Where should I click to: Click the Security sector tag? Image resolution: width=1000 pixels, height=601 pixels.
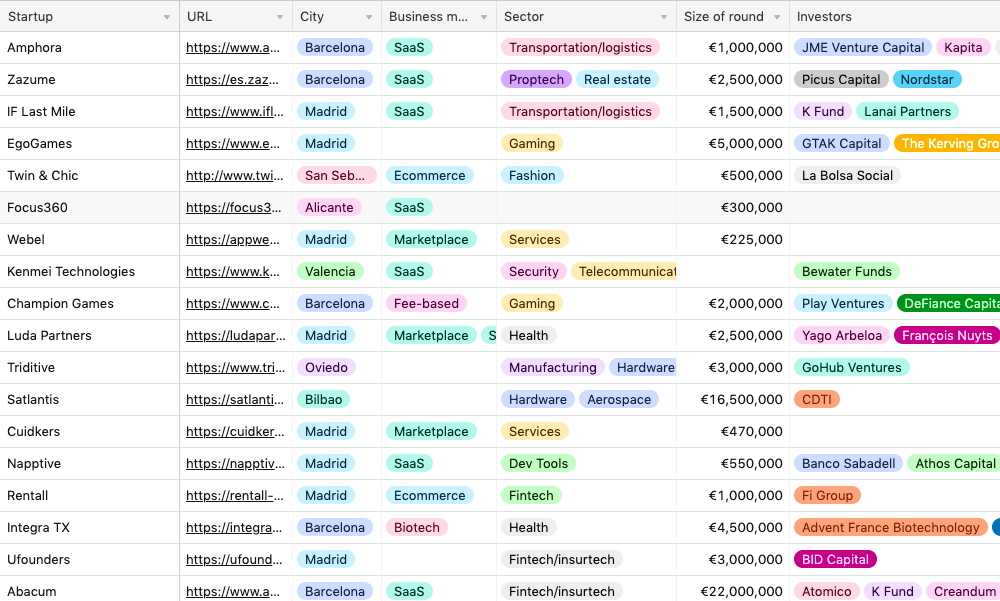(x=534, y=271)
